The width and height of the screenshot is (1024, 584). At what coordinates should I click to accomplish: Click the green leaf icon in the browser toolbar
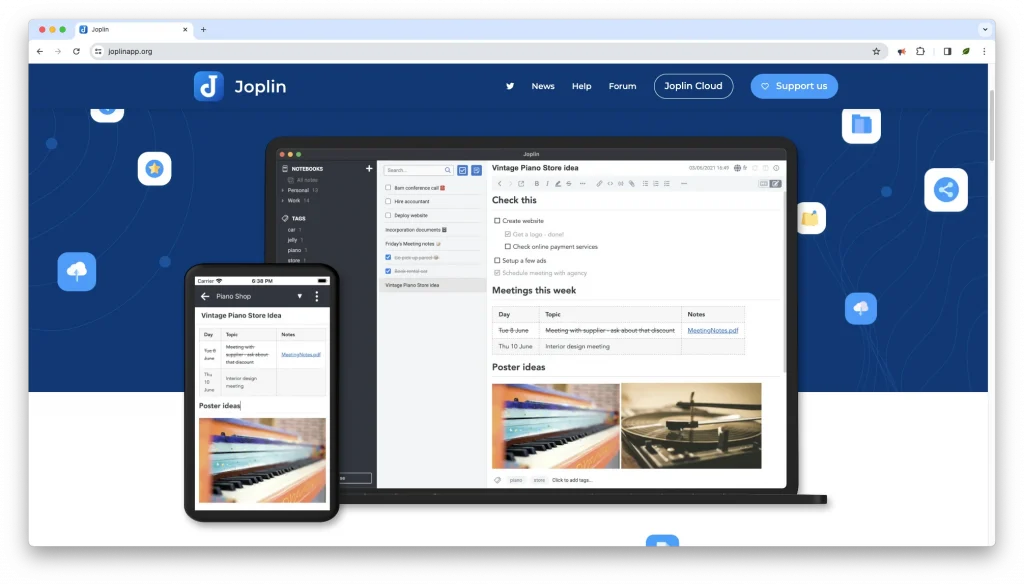point(966,51)
